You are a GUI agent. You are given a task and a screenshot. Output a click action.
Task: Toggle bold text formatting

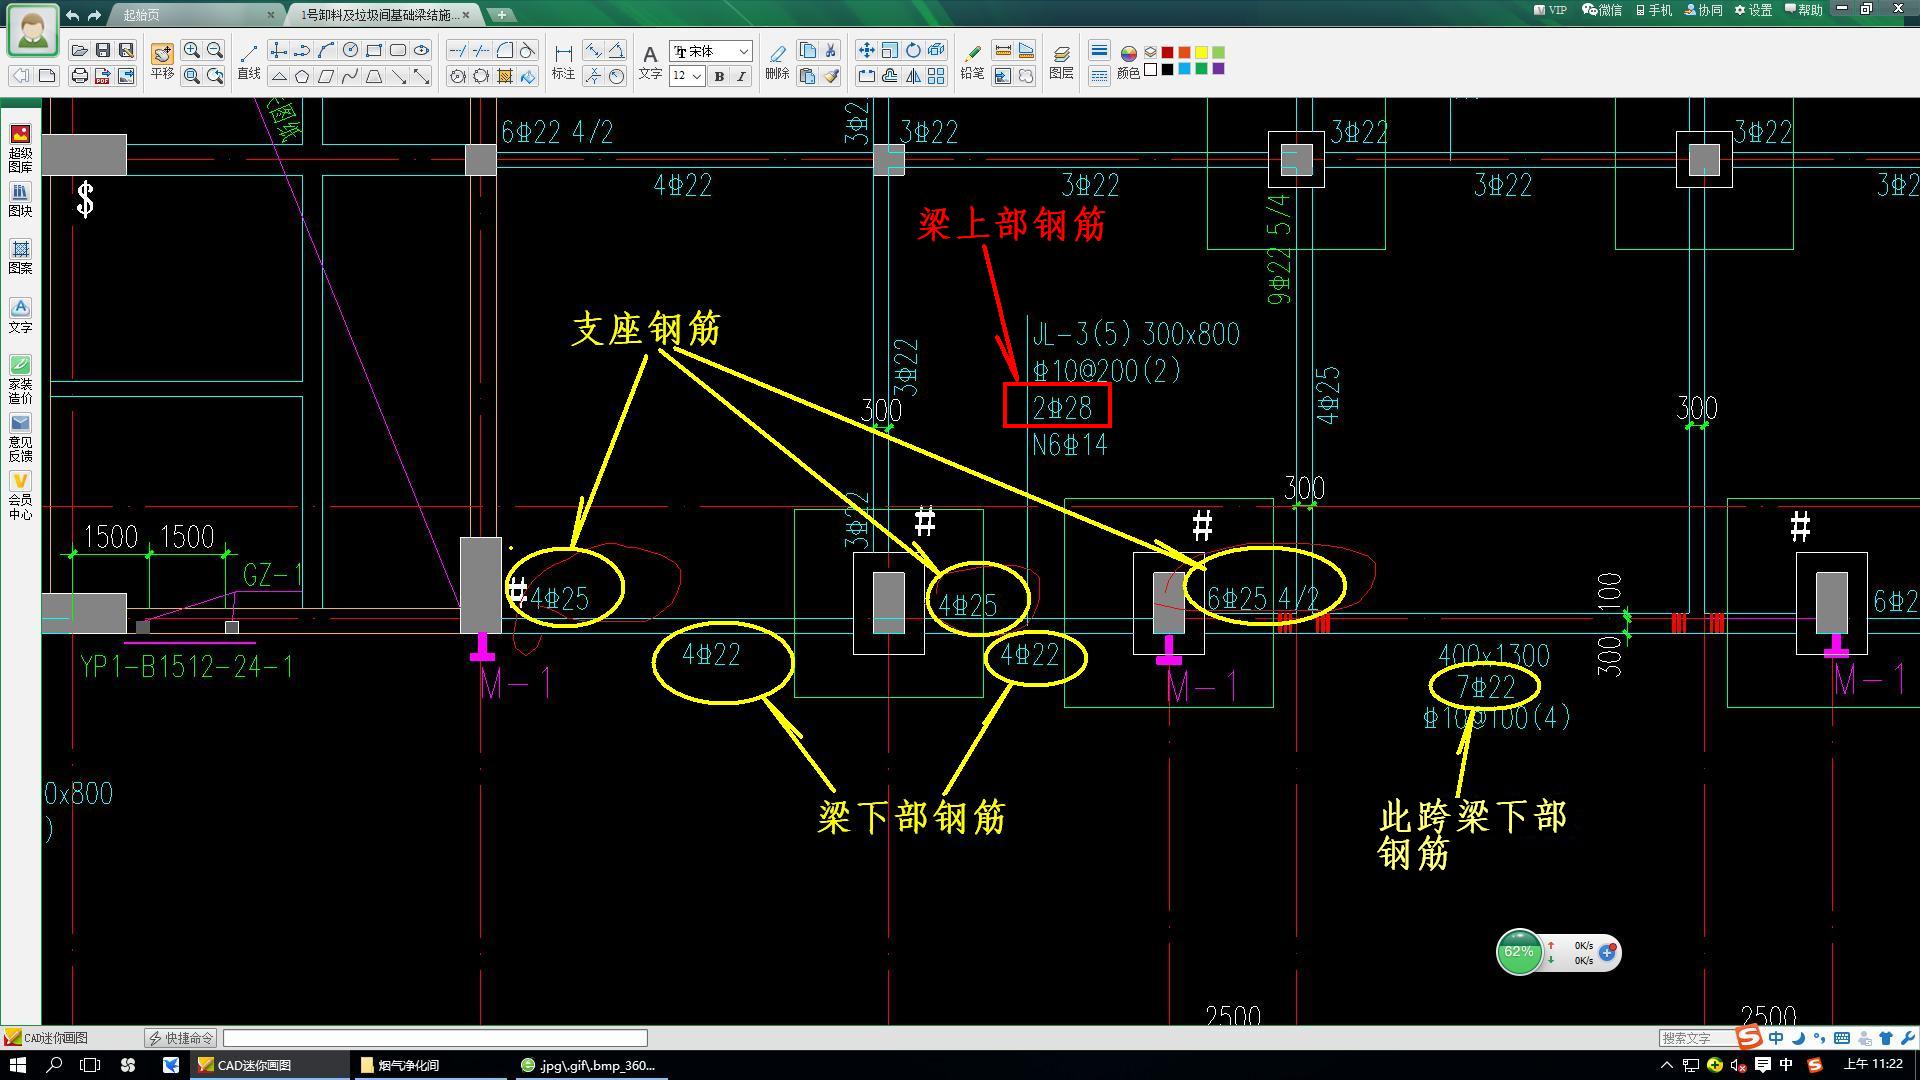pos(719,76)
